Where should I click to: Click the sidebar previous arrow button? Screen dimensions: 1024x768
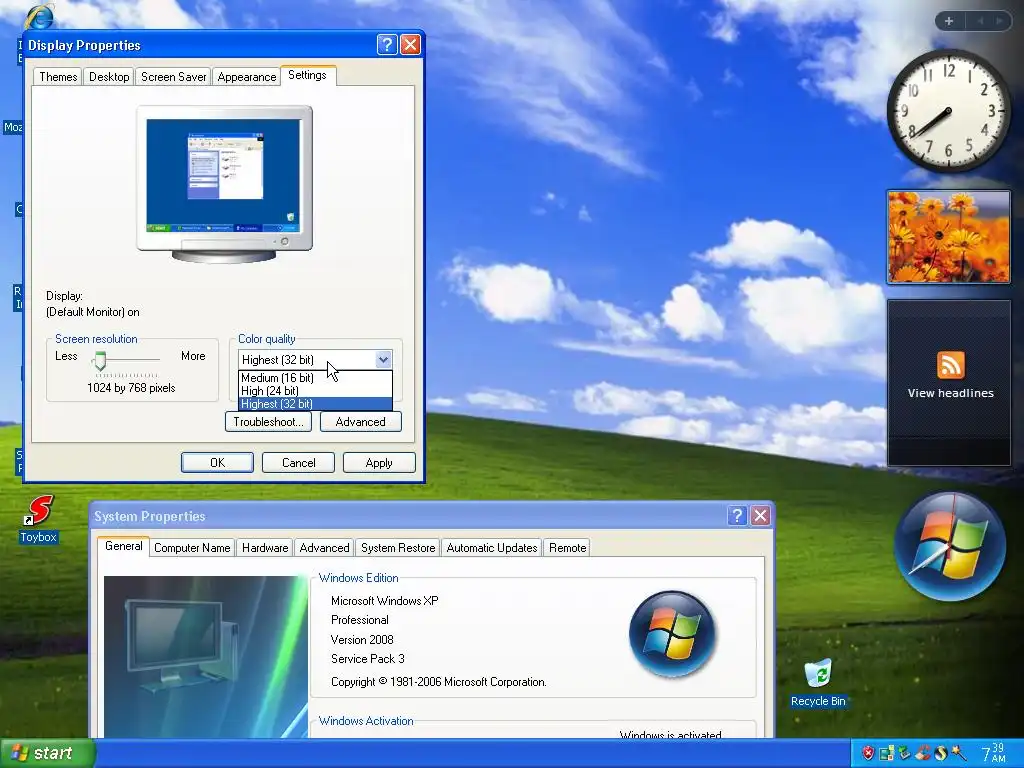980,21
